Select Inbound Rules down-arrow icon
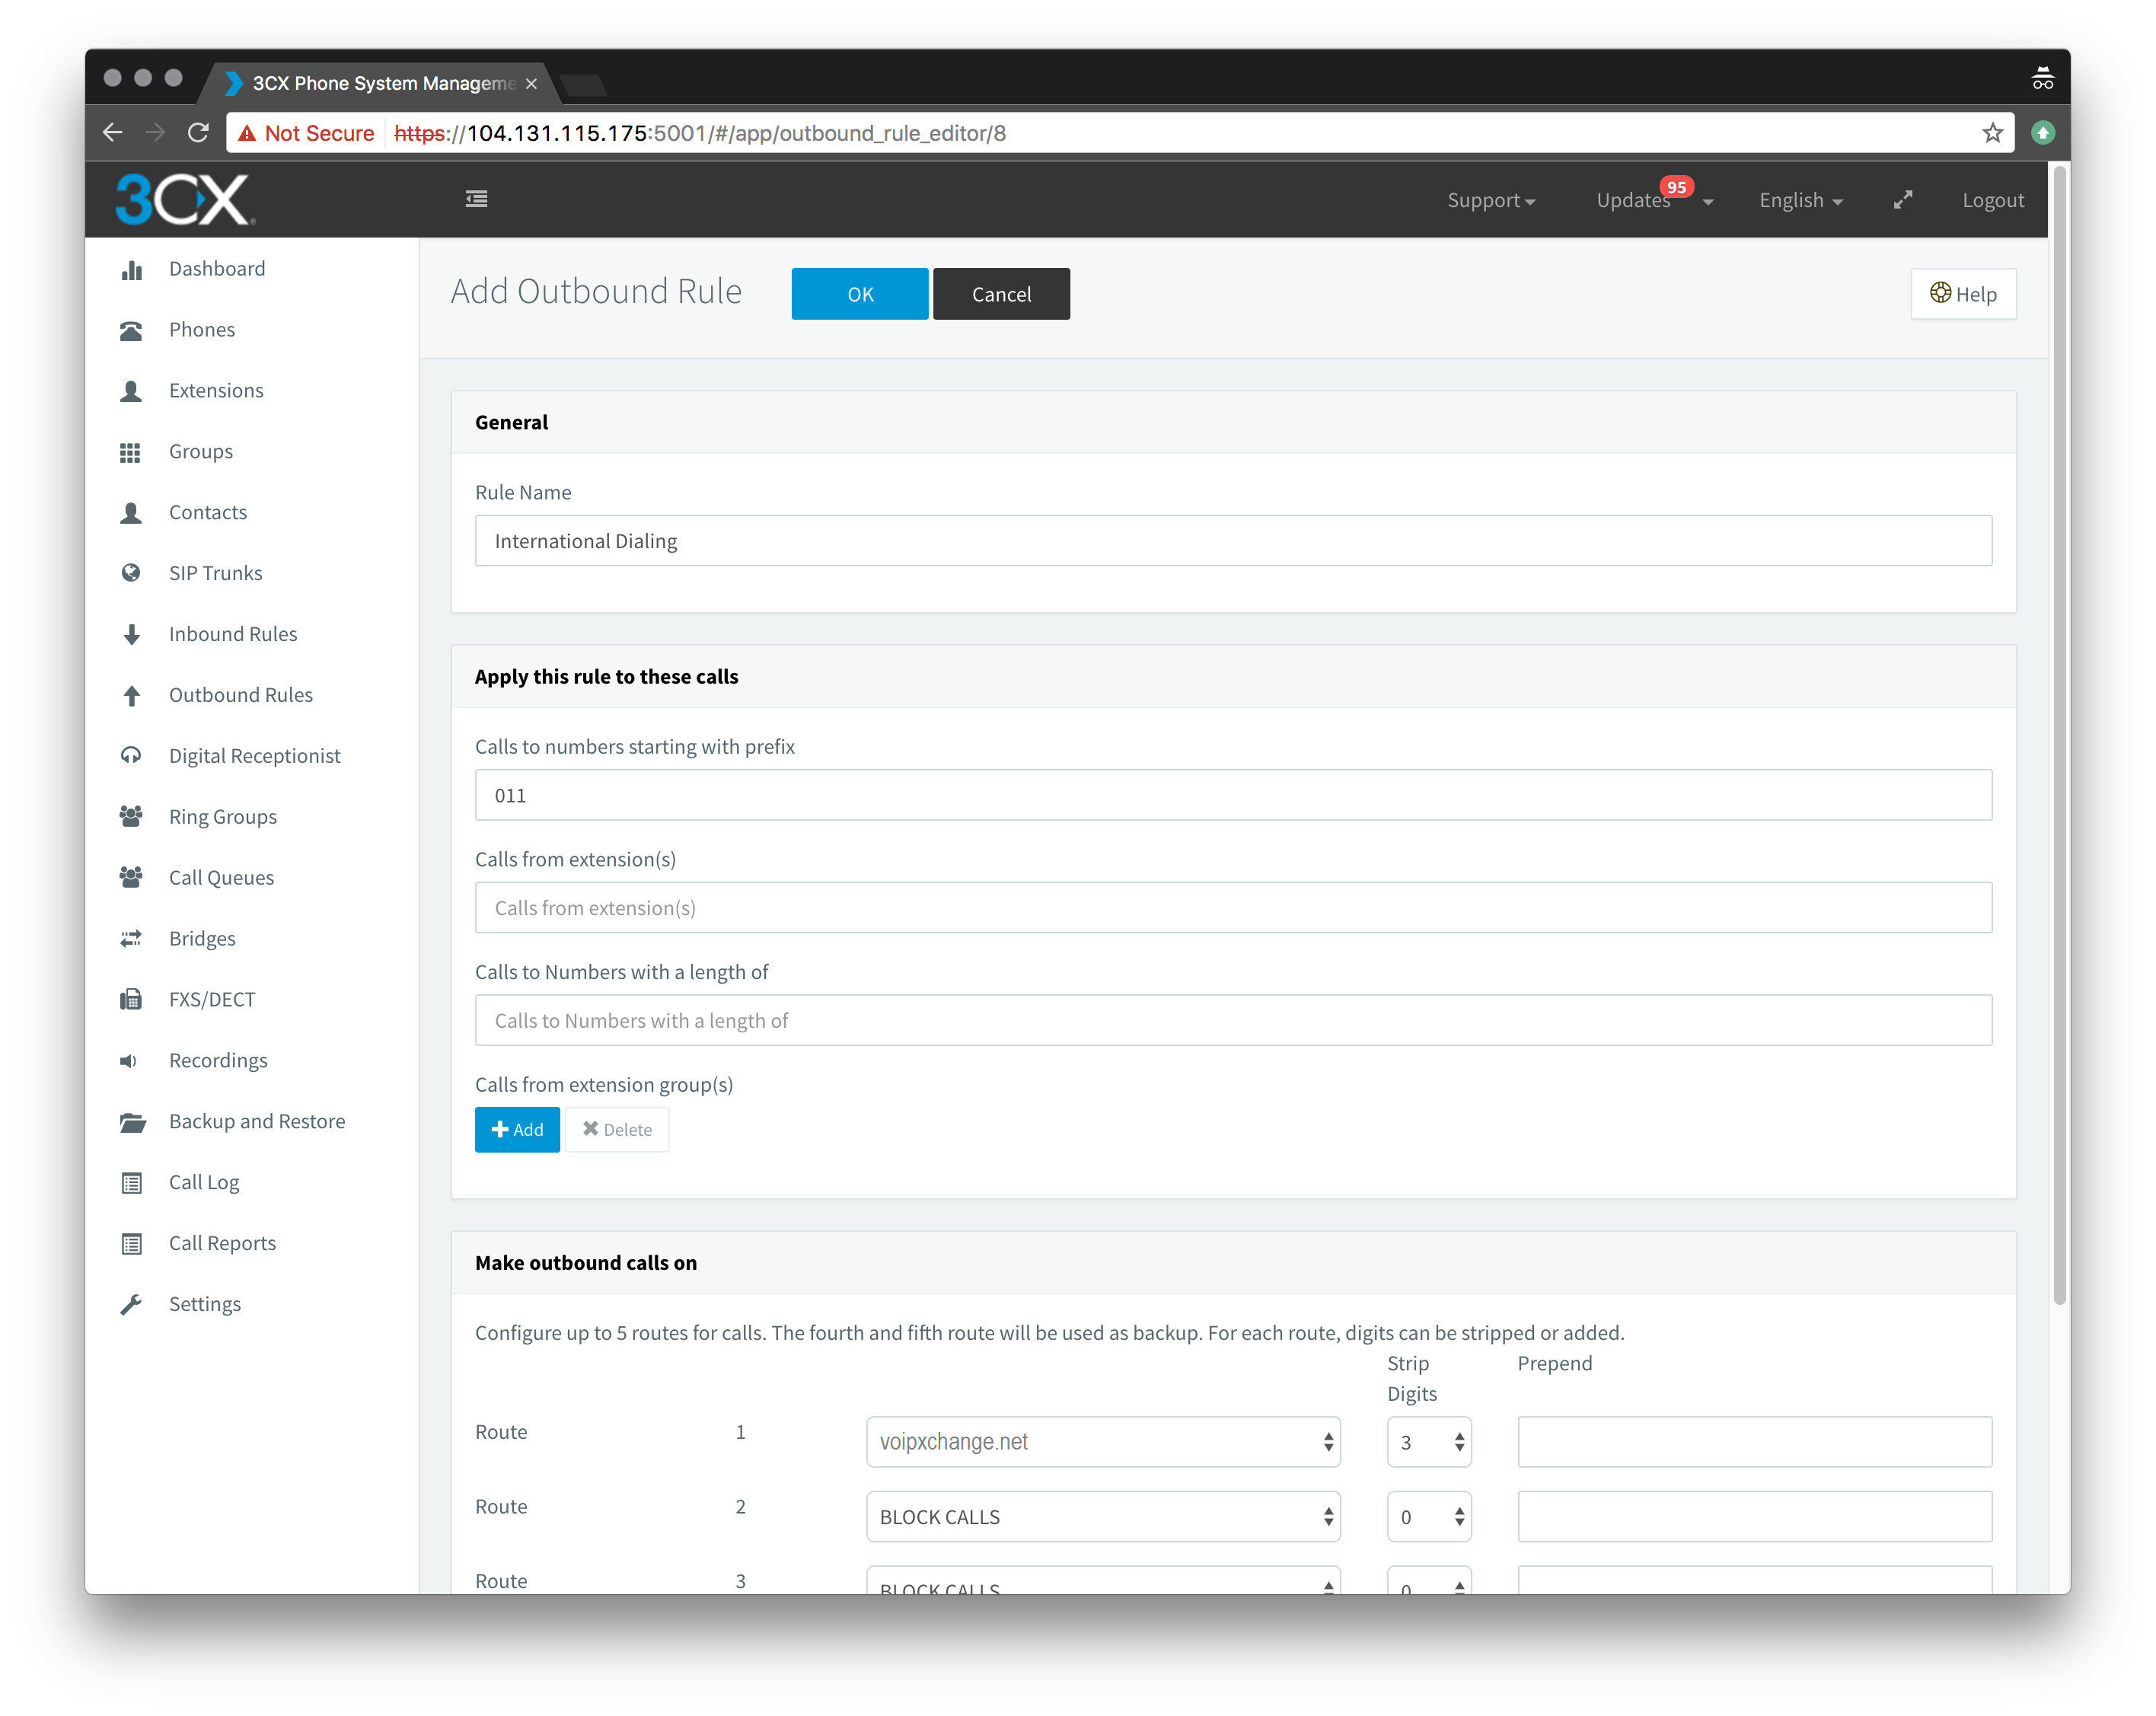This screenshot has width=2156, height=1716. 131,635
